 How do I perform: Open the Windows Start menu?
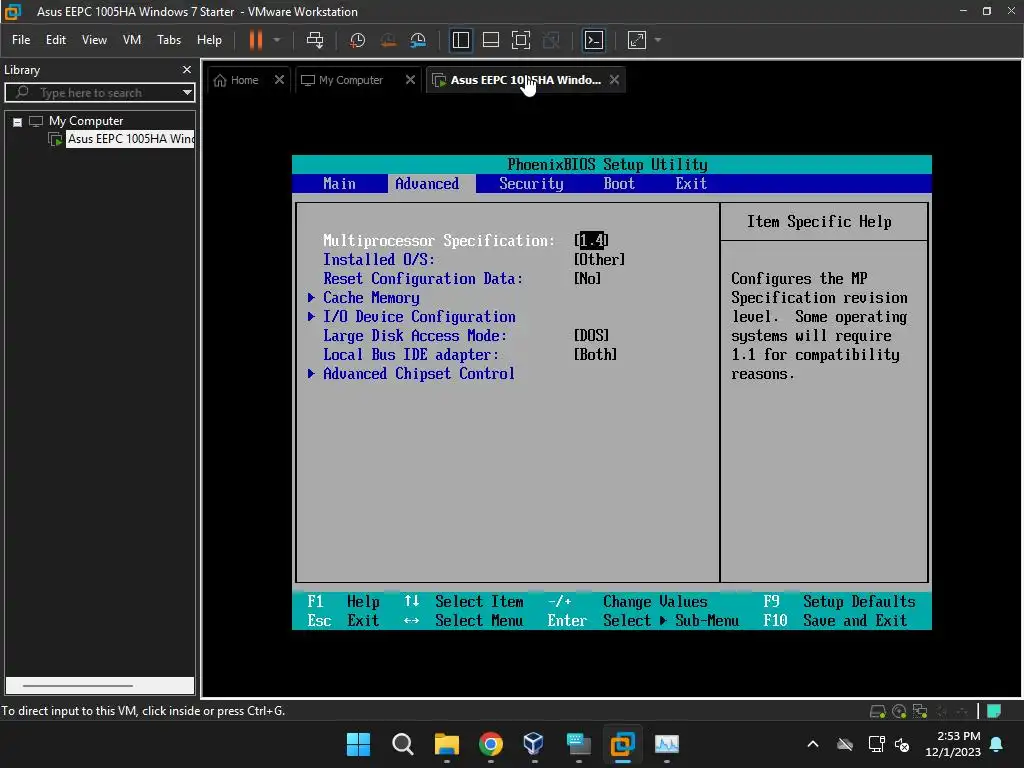pyautogui.click(x=358, y=744)
